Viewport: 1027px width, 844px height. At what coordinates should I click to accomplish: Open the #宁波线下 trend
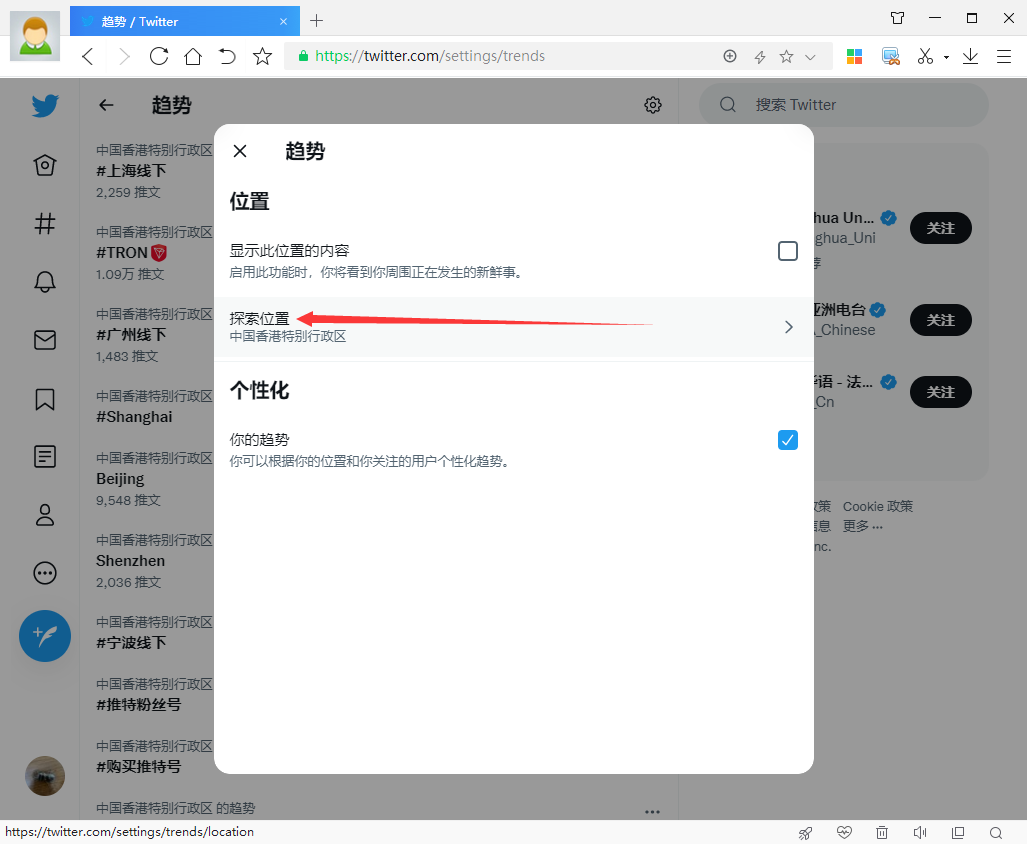click(x=131, y=643)
